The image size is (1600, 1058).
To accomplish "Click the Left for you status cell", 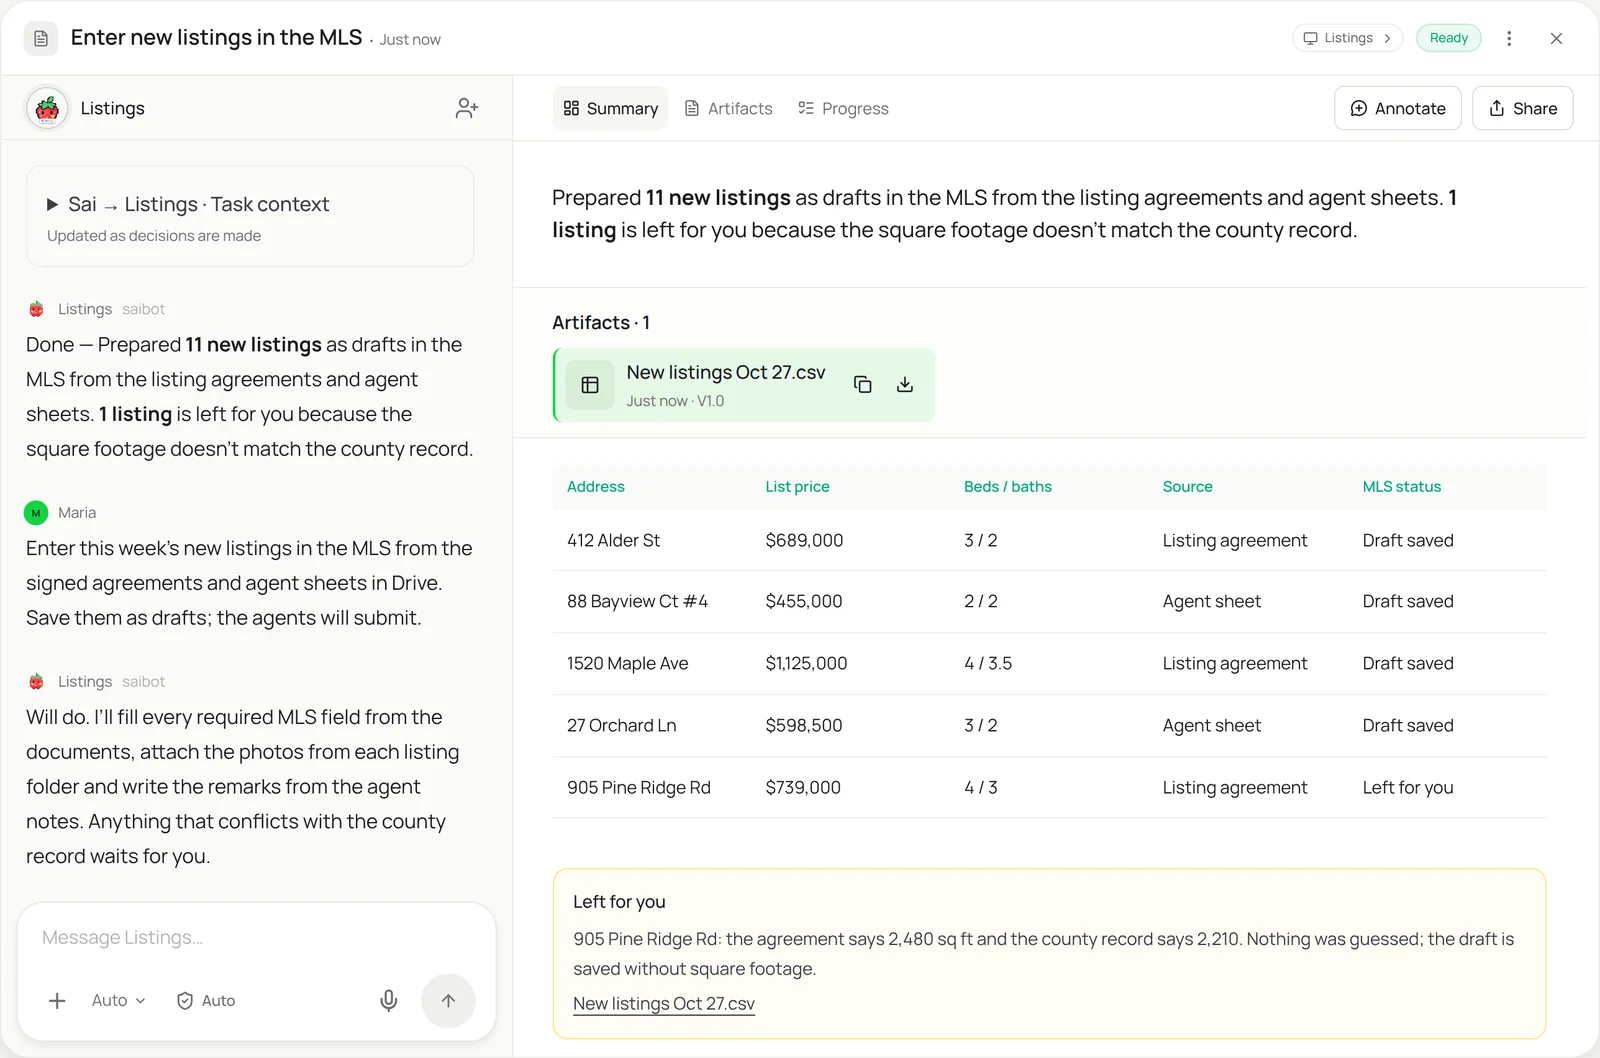I will tap(1408, 788).
